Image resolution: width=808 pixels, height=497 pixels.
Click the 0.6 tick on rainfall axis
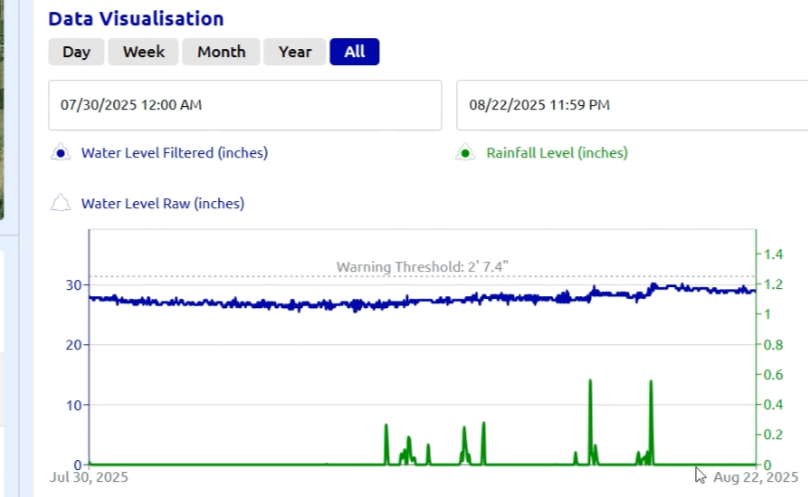coord(773,375)
